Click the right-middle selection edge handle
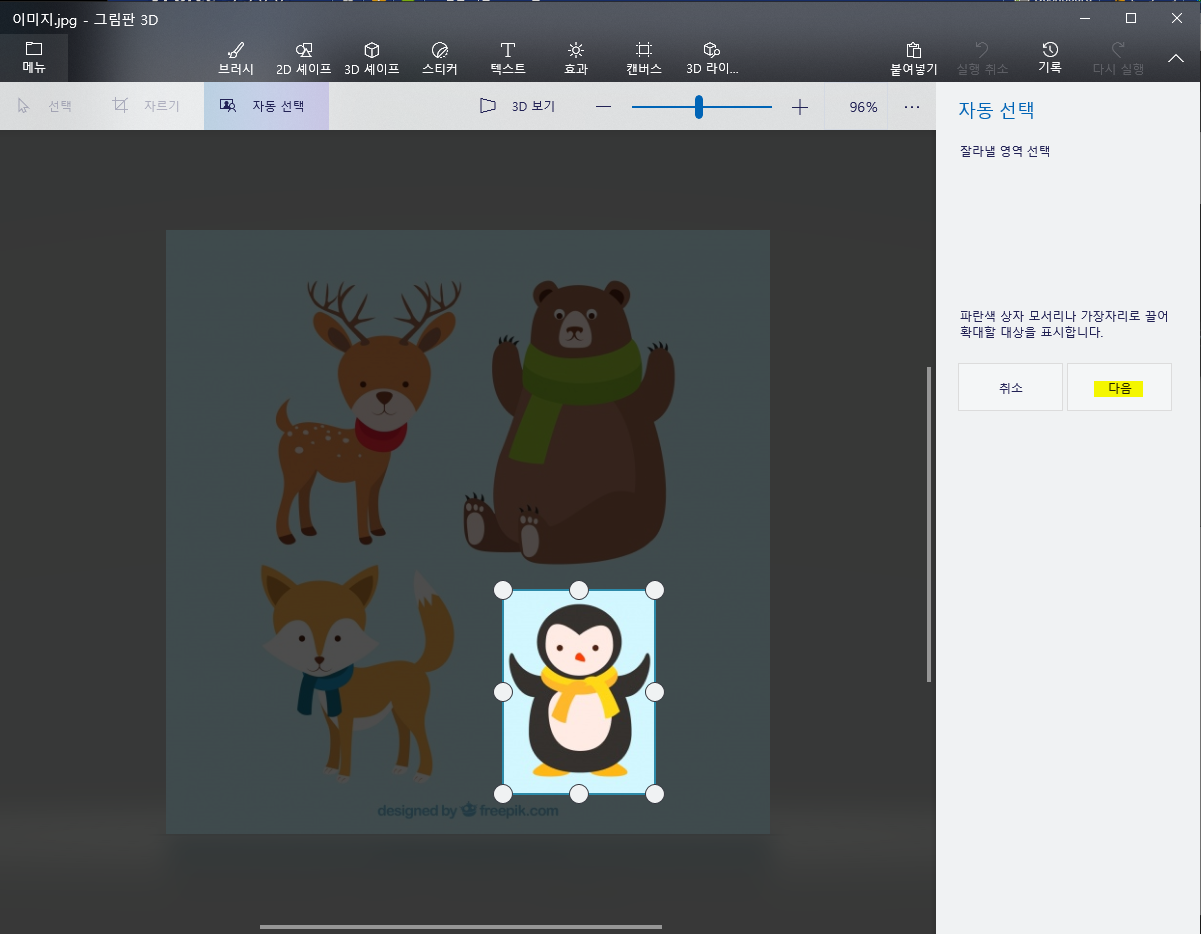 tap(655, 692)
